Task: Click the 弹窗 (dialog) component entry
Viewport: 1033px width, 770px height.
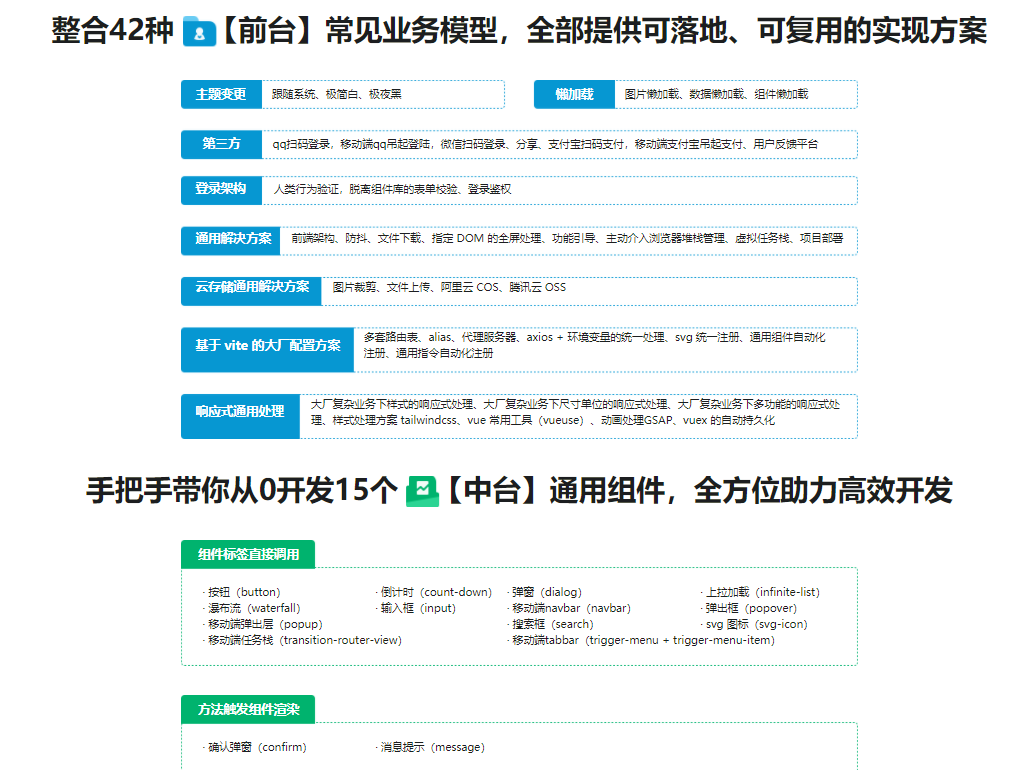Action: (545, 592)
